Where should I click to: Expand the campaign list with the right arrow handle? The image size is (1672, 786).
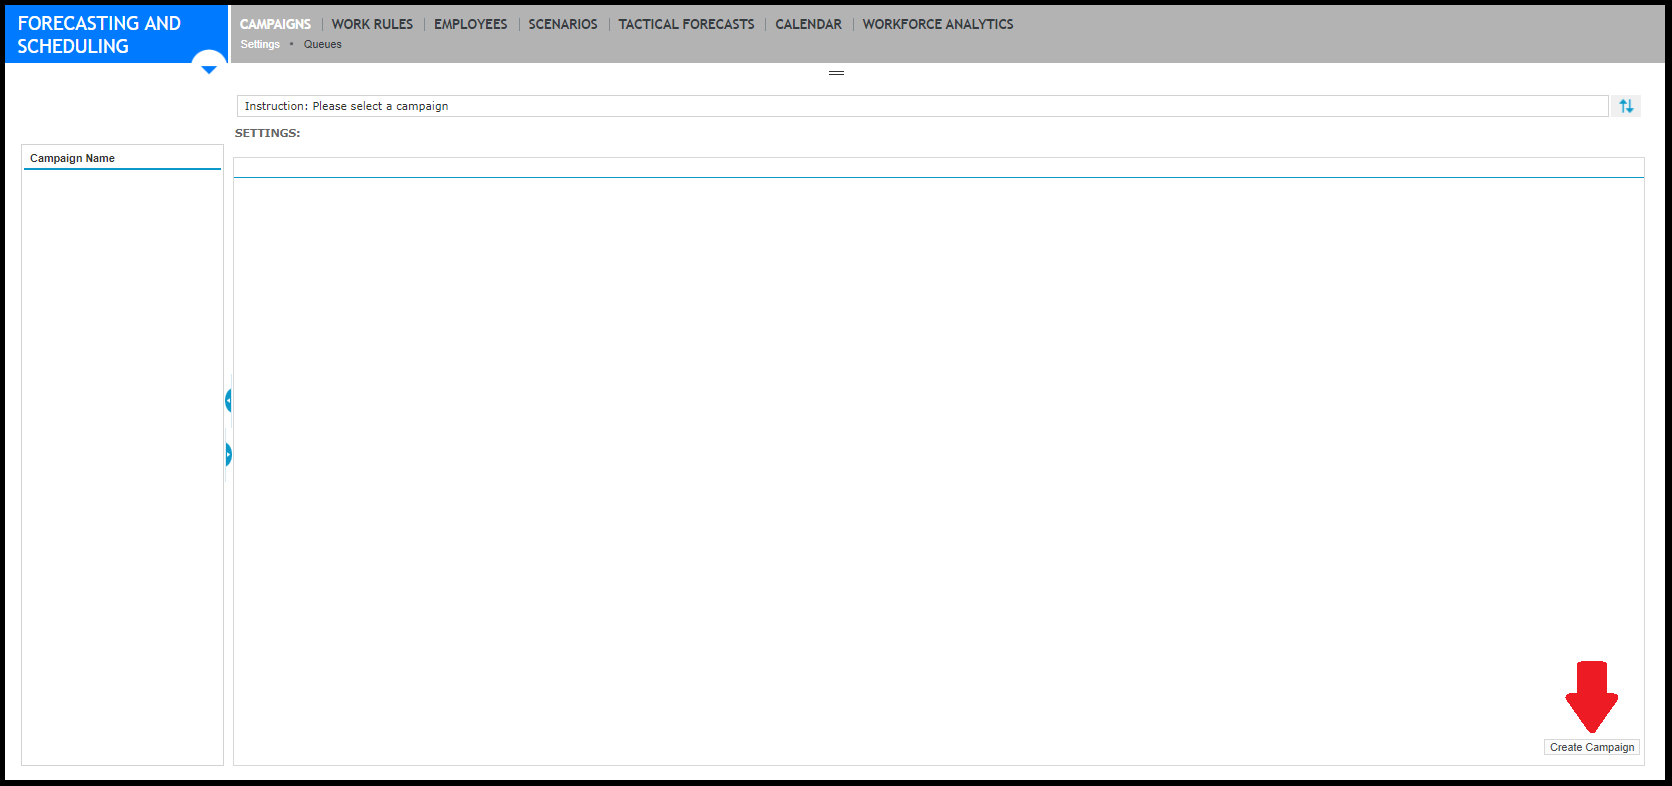228,455
